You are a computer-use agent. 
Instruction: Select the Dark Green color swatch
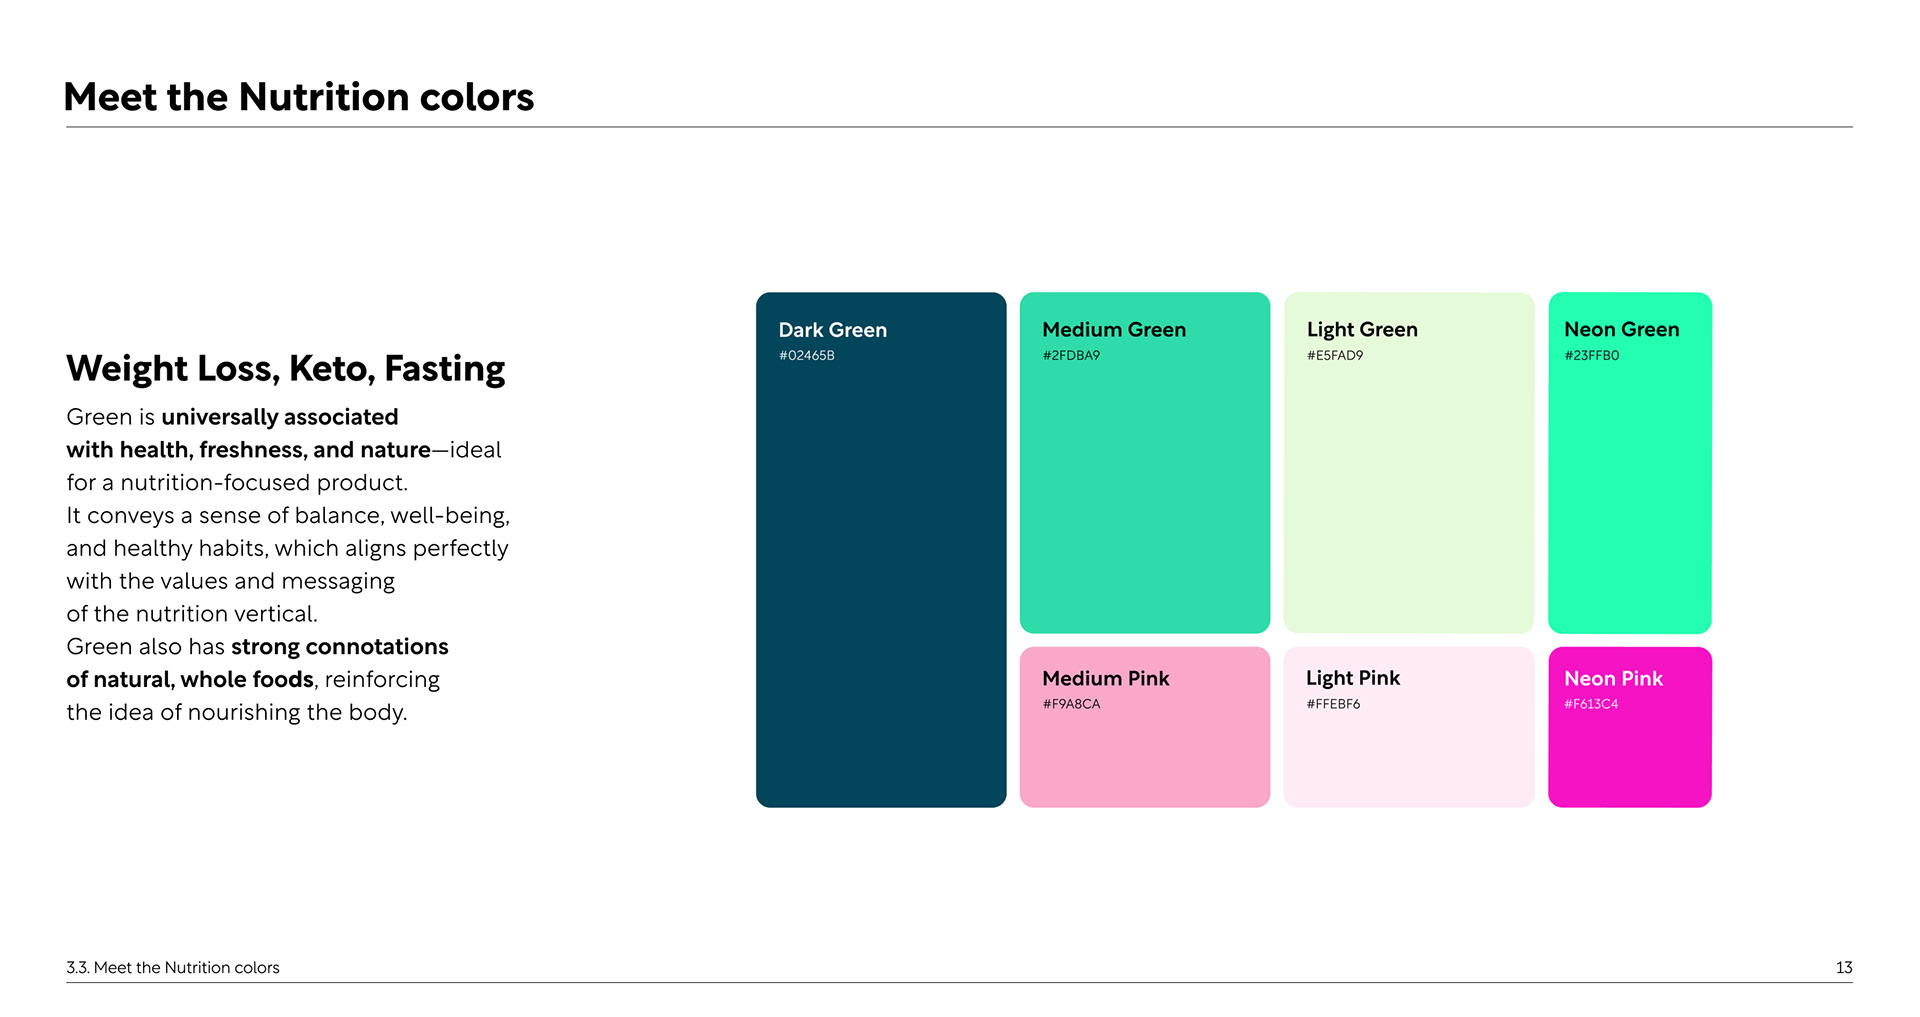coord(881,549)
